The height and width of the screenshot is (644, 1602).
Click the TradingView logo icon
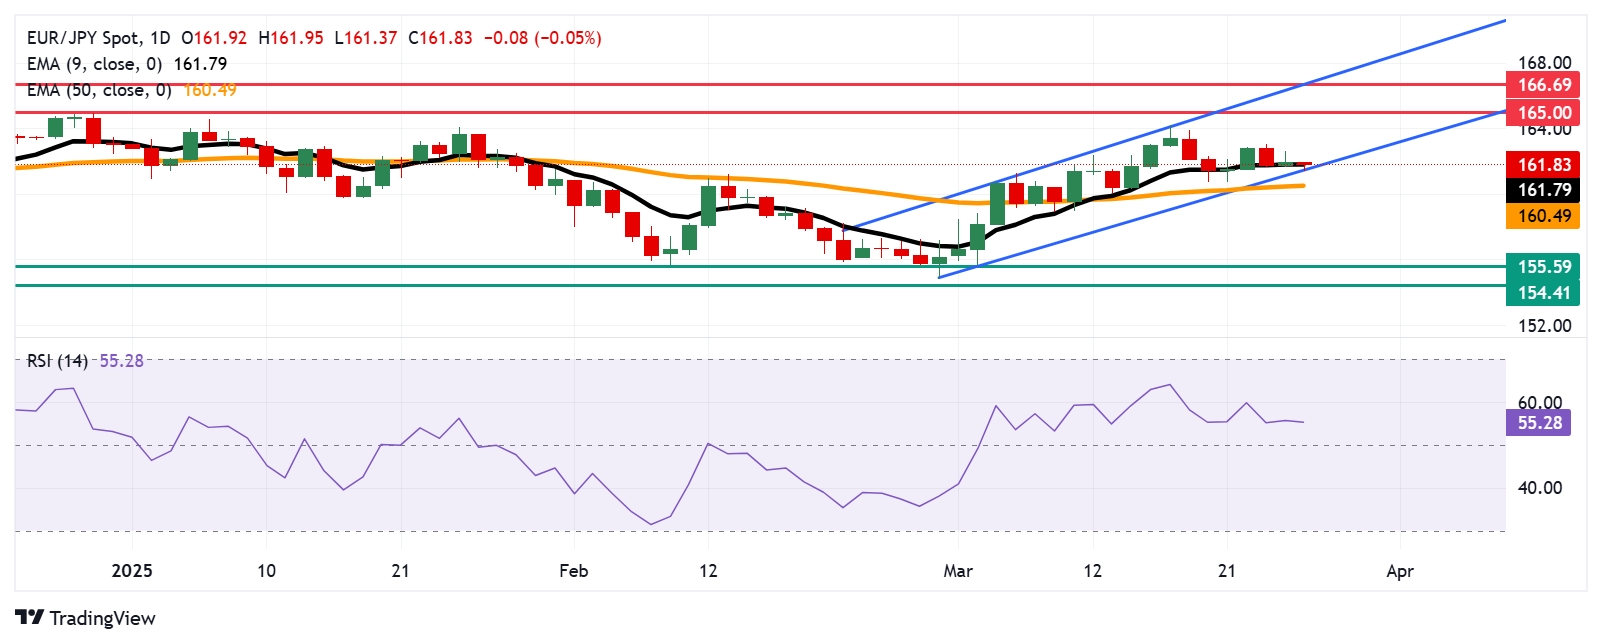[29, 617]
